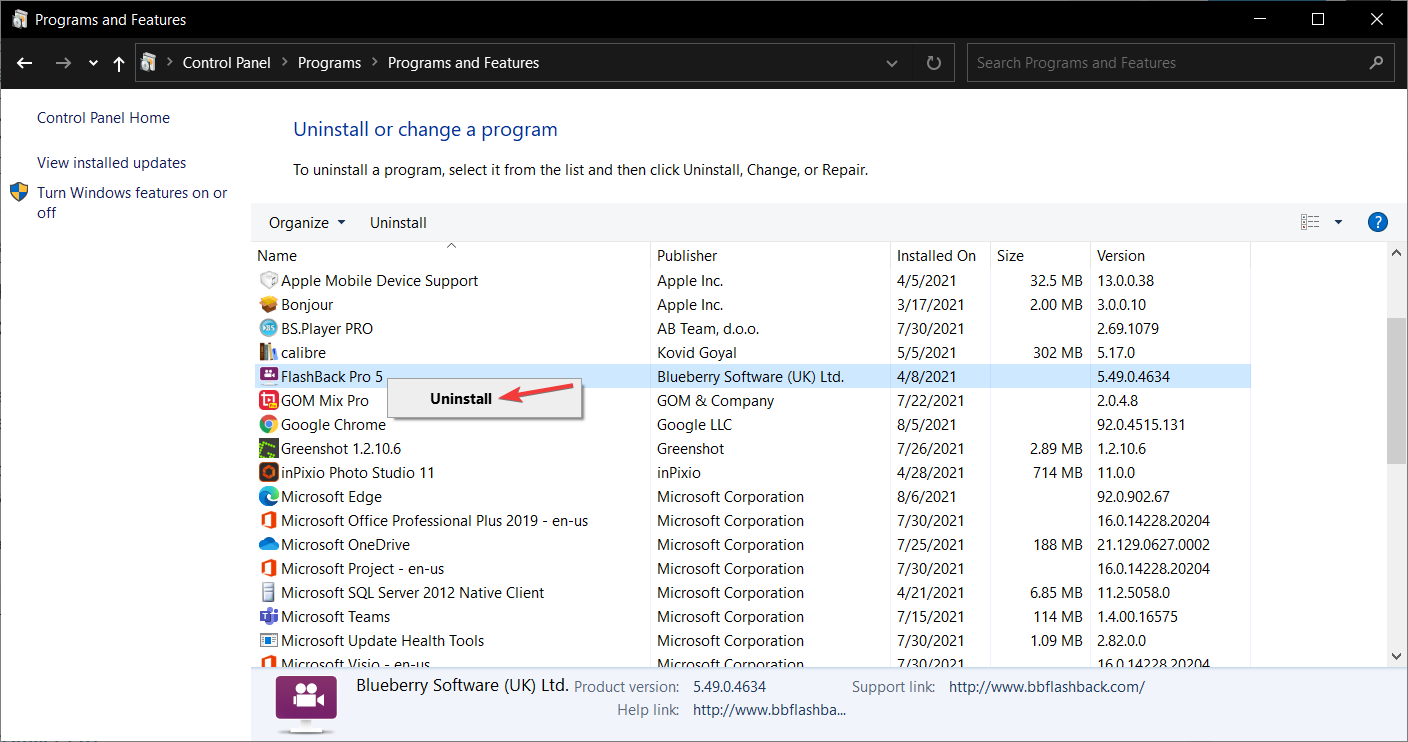Image resolution: width=1408 pixels, height=742 pixels.
Task: Open the recent locations dropdown arrow
Action: [x=93, y=63]
